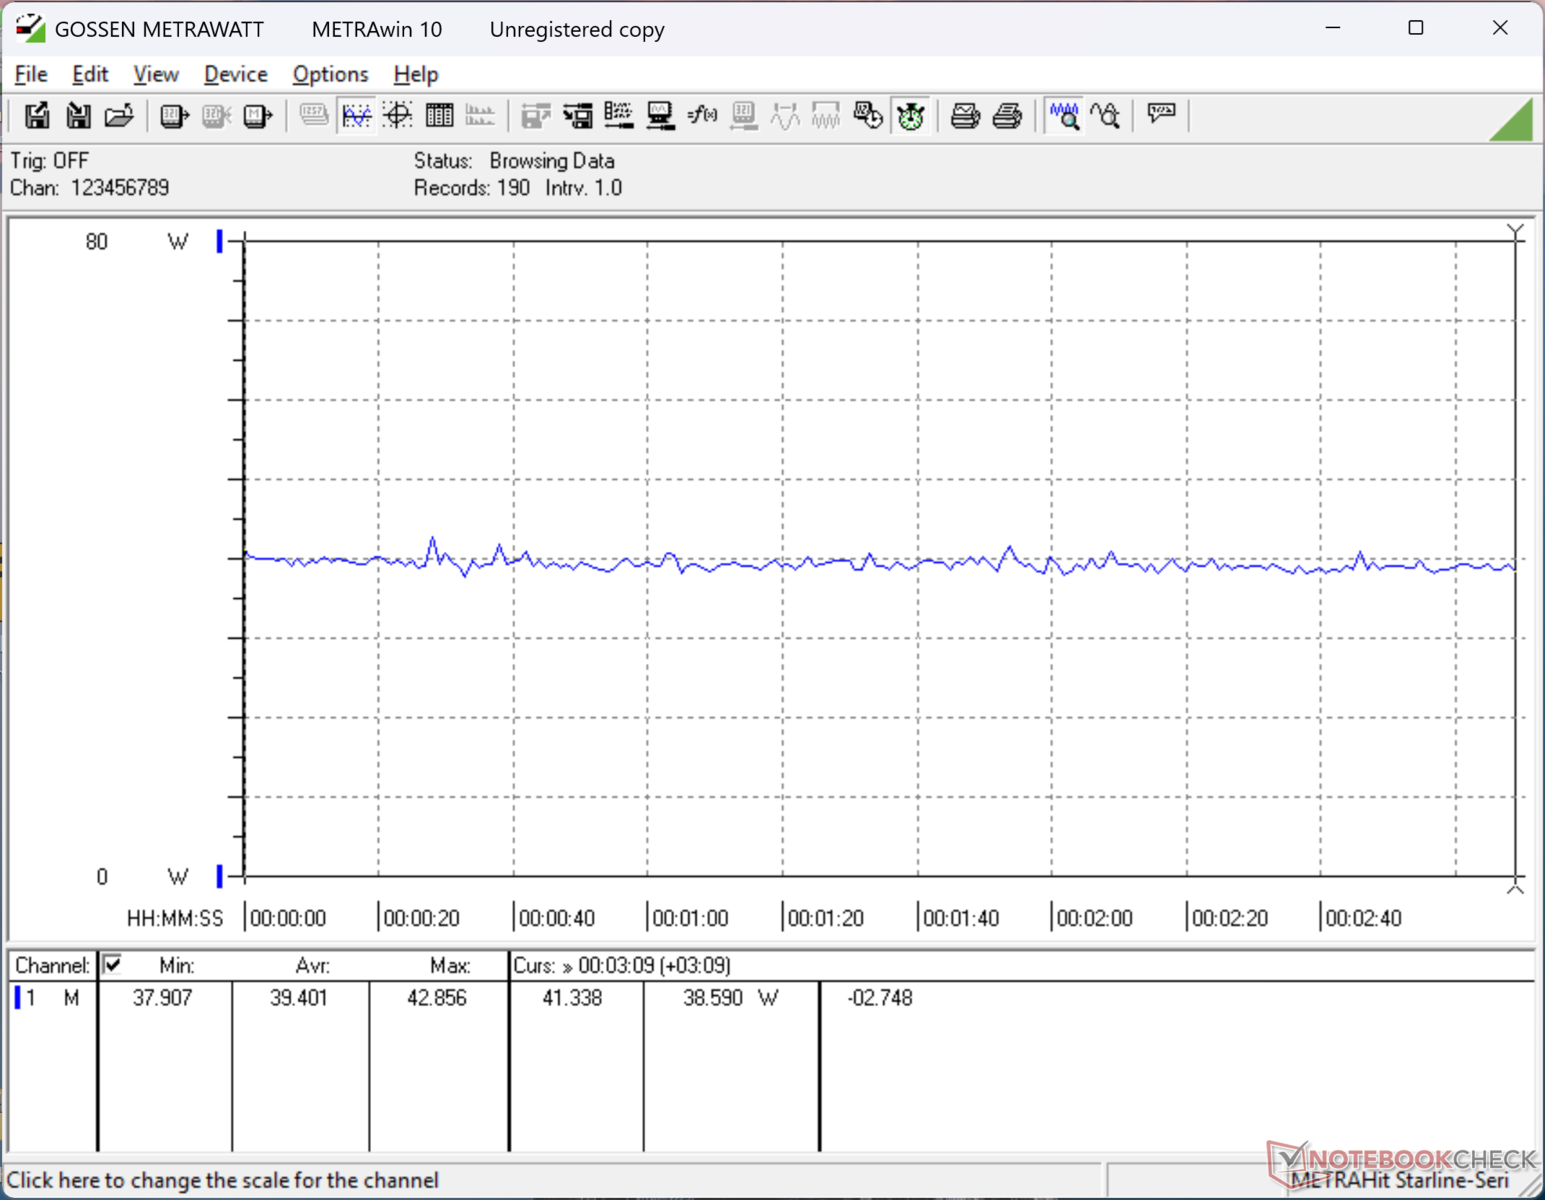The image size is (1545, 1200).
Task: Click the channel 1 row in the table
Action: (50, 998)
